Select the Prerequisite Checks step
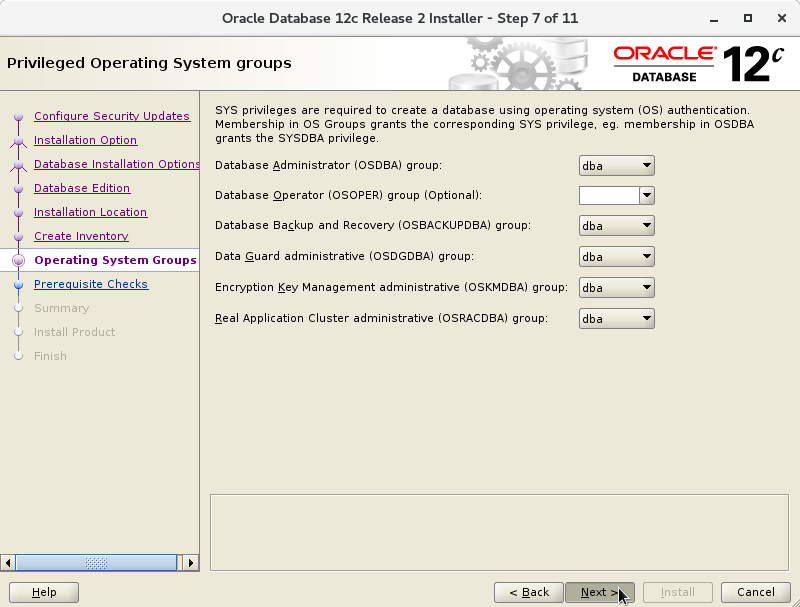This screenshot has width=800, height=607. 91,284
